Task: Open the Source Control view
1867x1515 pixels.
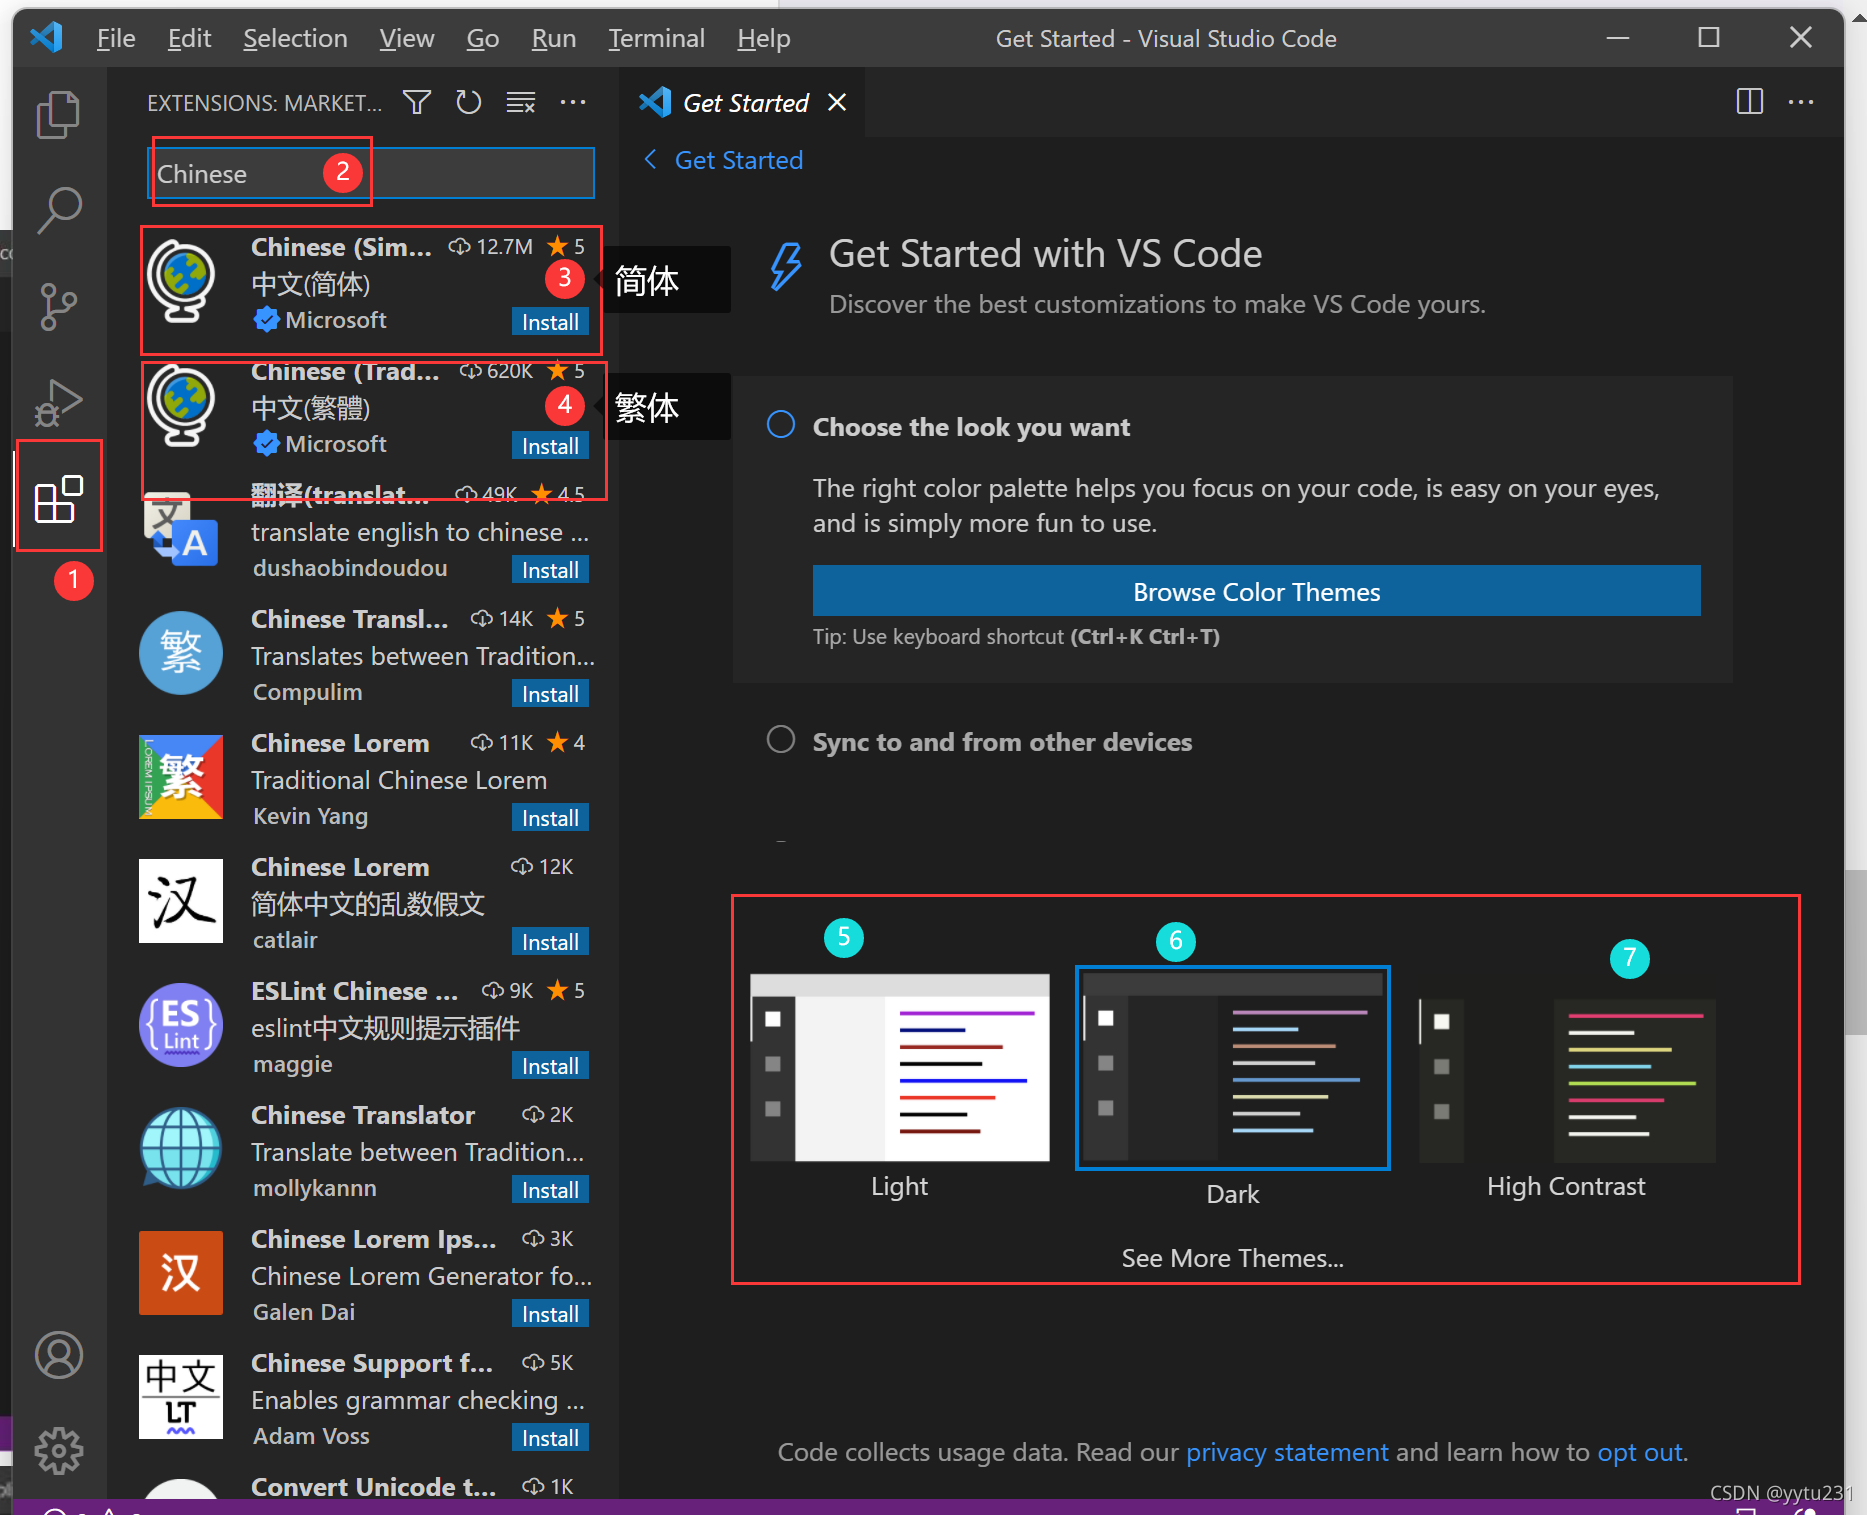Action: coord(58,306)
